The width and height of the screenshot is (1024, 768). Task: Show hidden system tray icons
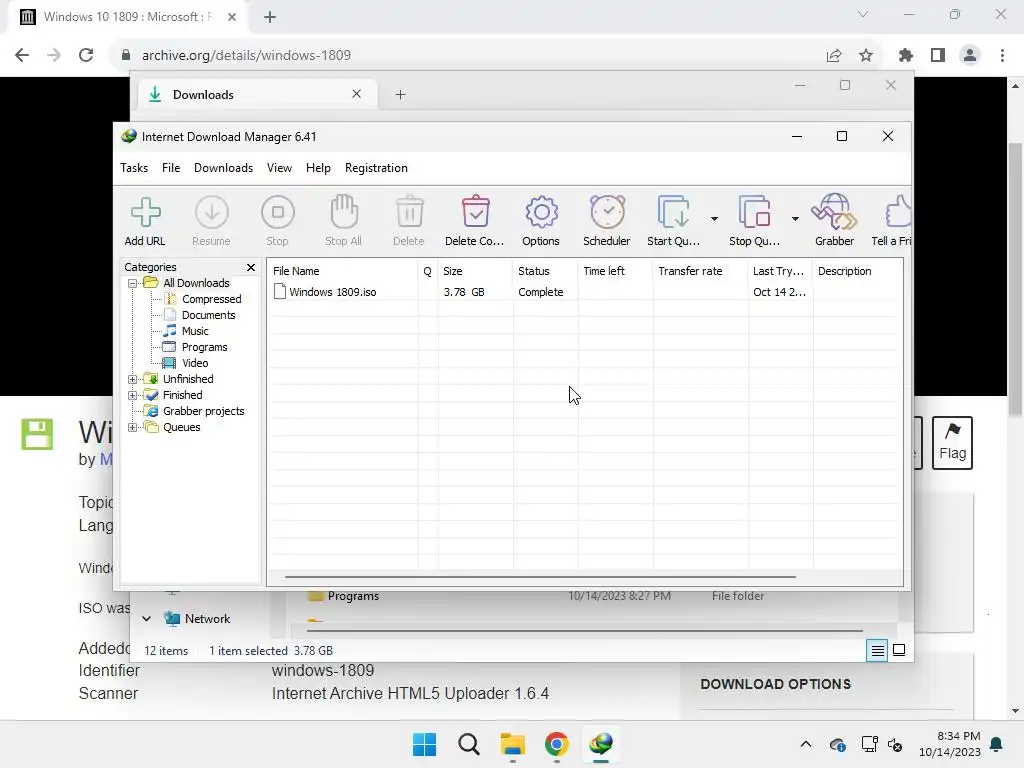806,744
